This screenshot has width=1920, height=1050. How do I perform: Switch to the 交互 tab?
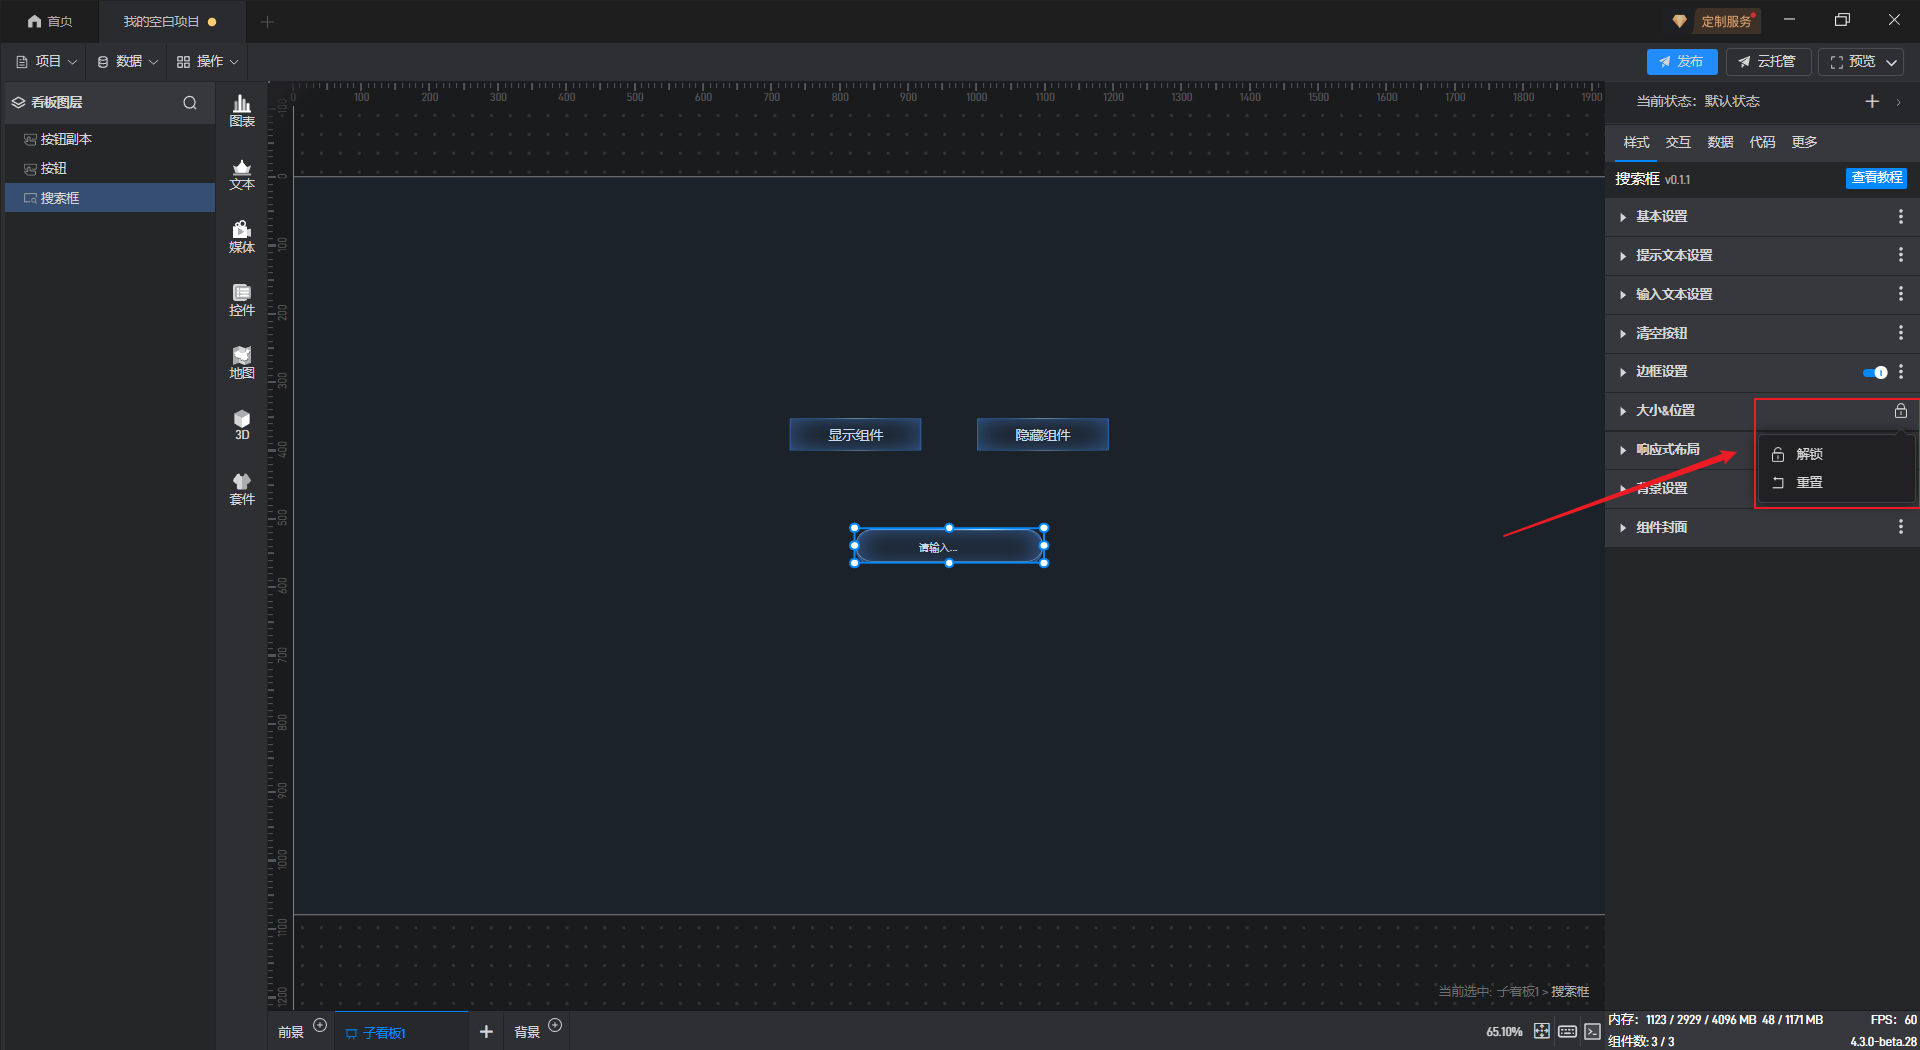[1678, 142]
